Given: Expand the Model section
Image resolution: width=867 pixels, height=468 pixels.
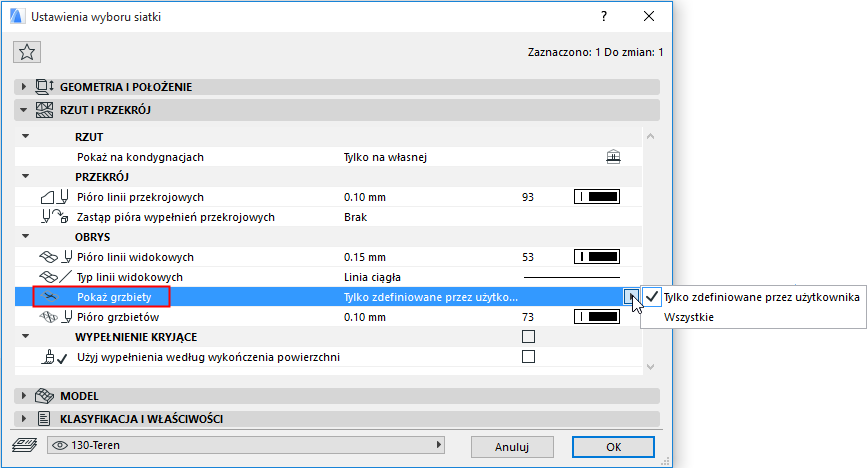Looking at the screenshot, I should coord(25,396).
